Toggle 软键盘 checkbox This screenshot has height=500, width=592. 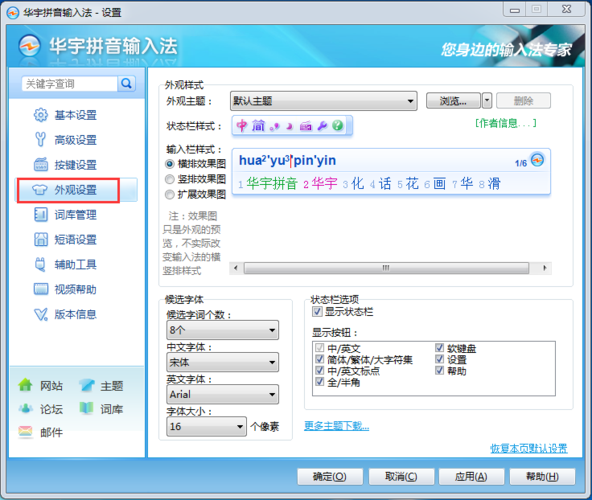click(439, 347)
